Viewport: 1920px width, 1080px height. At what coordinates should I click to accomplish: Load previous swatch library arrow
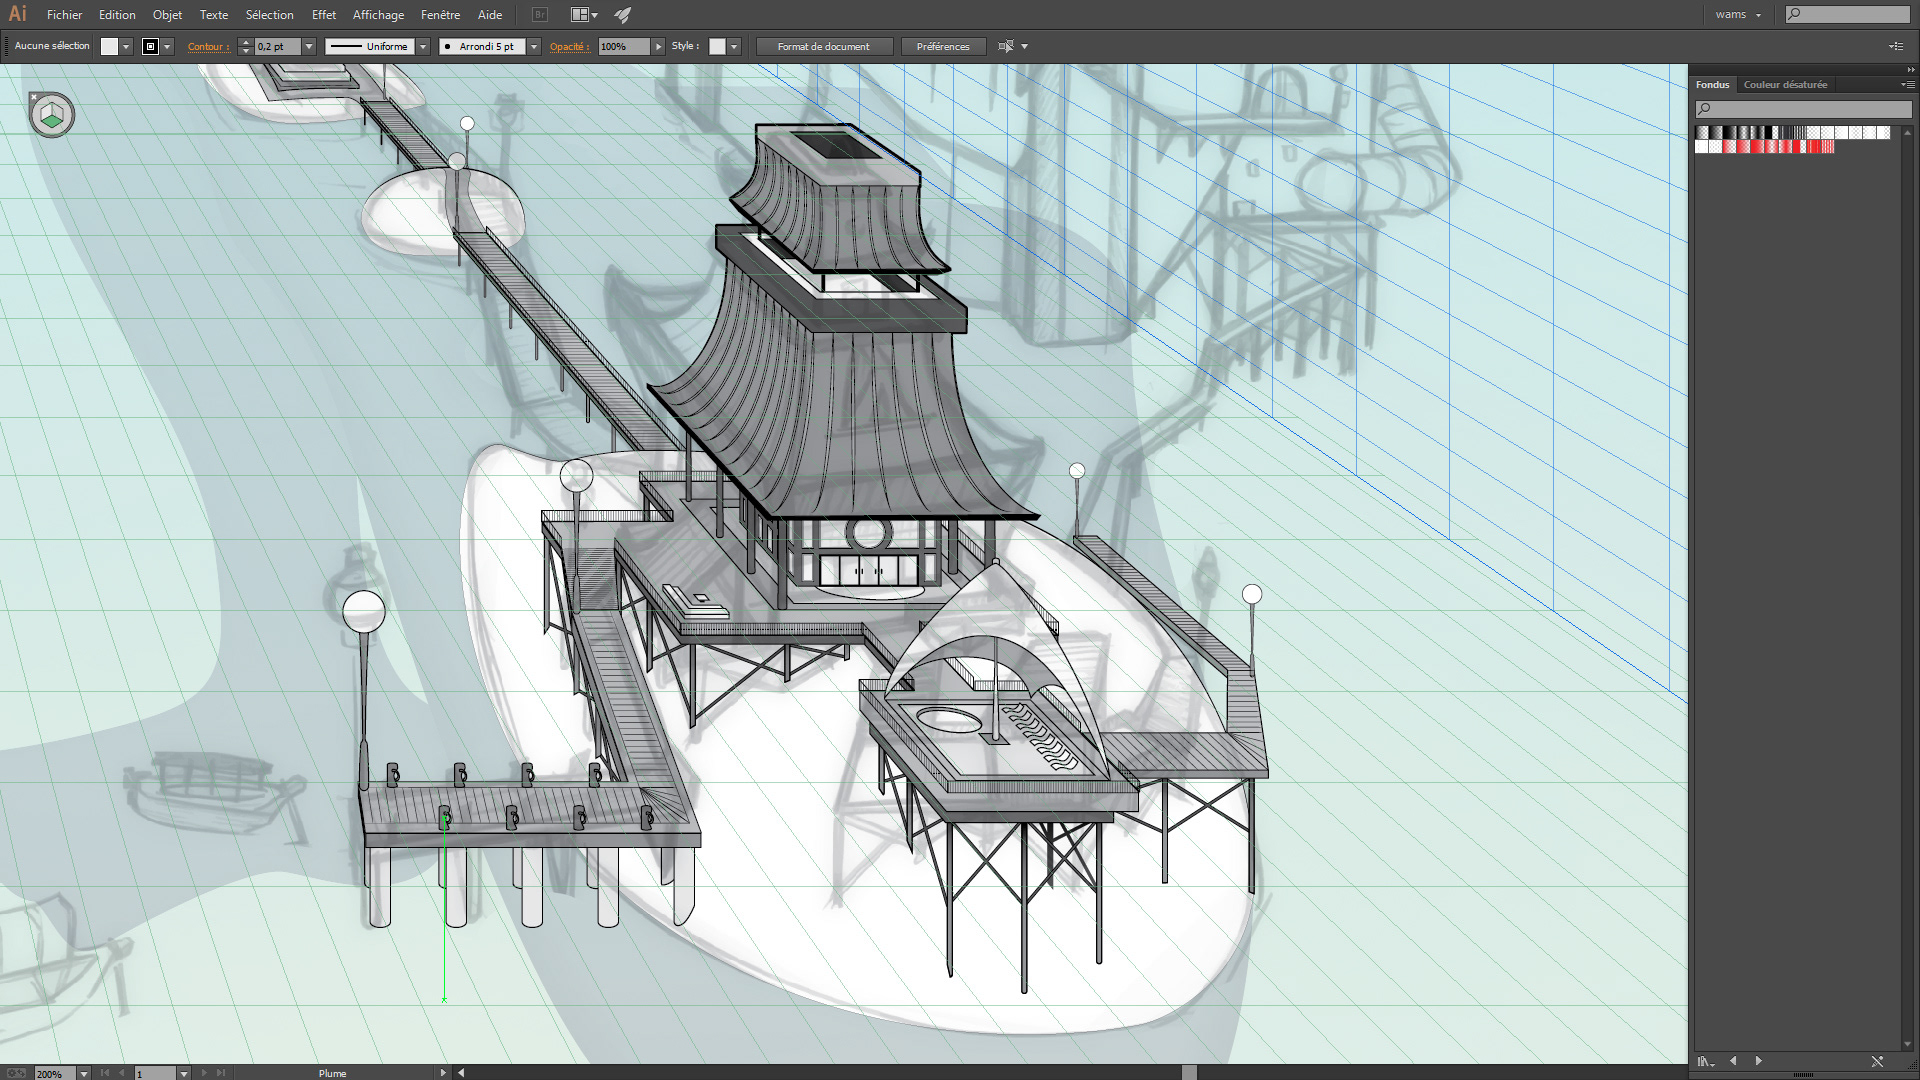click(1733, 1061)
